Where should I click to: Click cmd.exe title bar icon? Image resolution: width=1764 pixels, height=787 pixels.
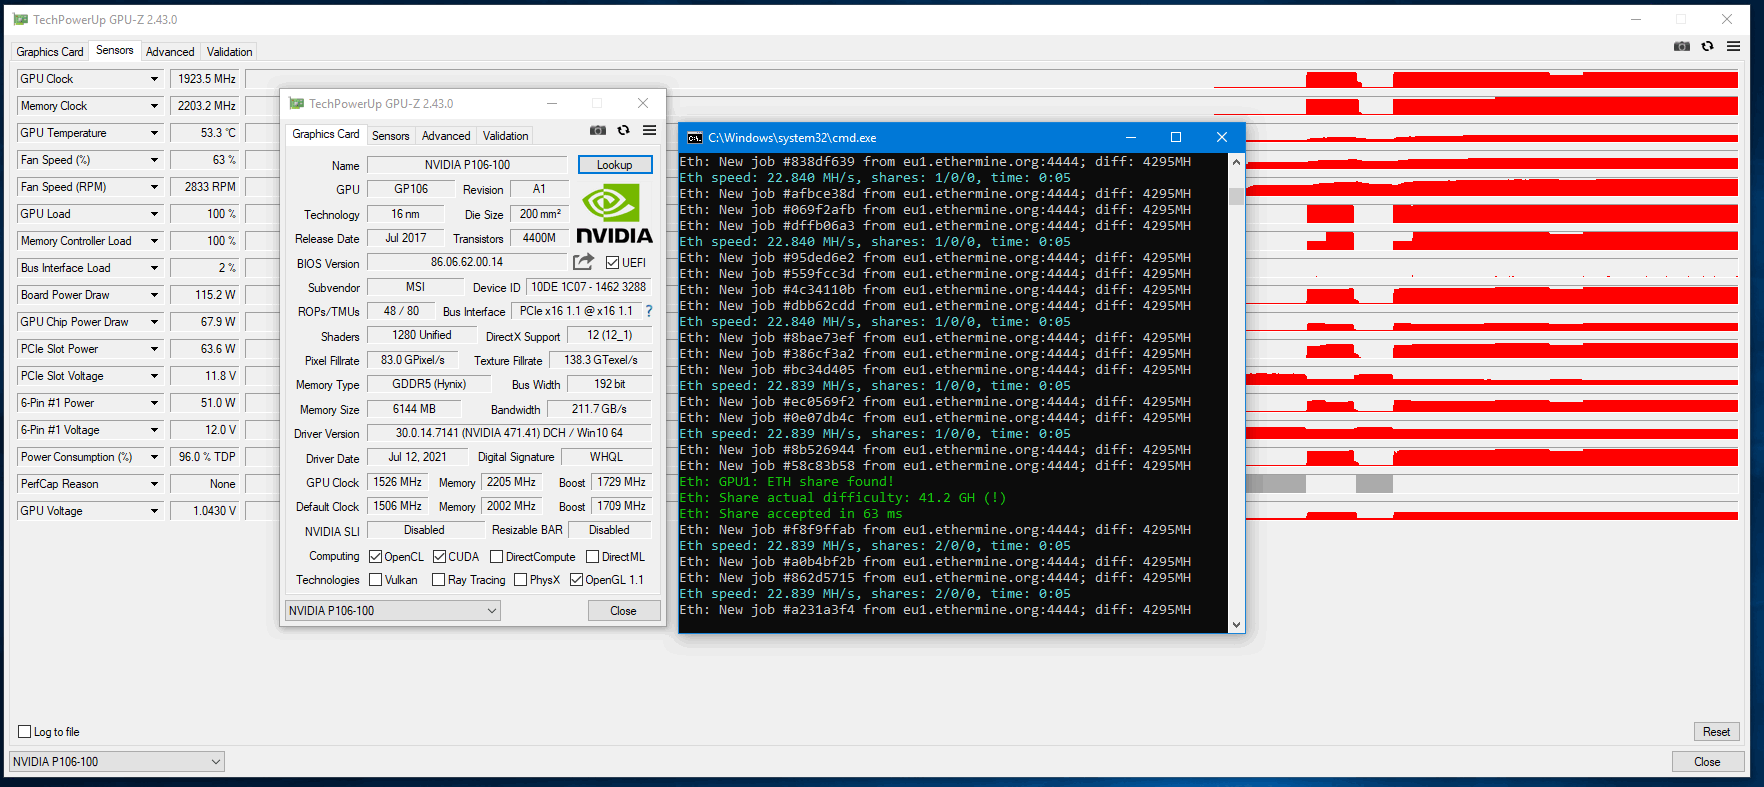click(x=695, y=138)
